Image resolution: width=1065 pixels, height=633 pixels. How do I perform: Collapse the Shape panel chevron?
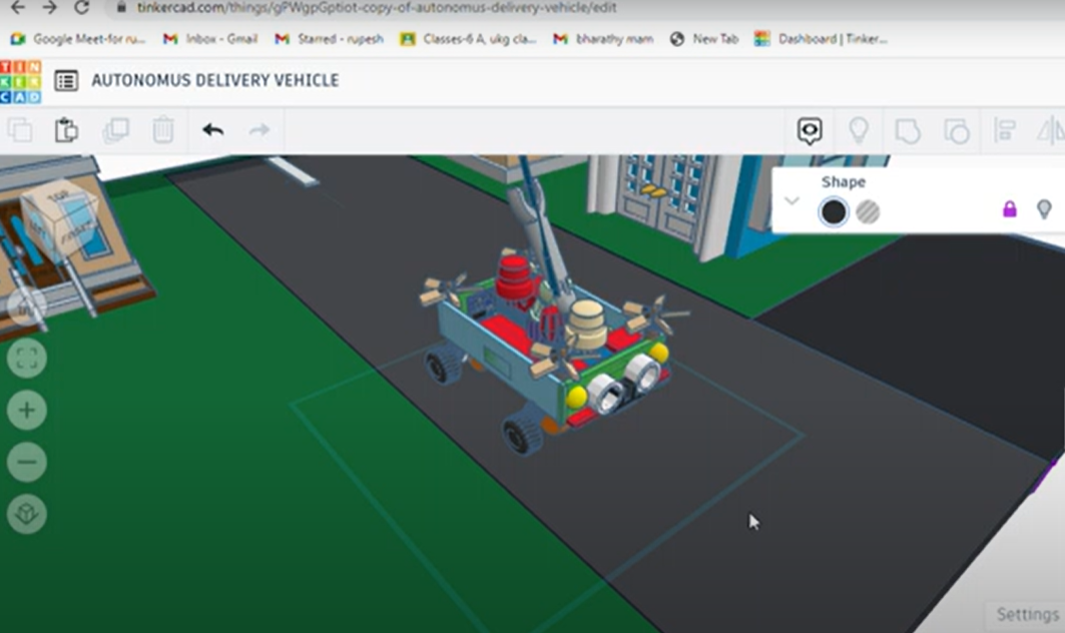[792, 201]
